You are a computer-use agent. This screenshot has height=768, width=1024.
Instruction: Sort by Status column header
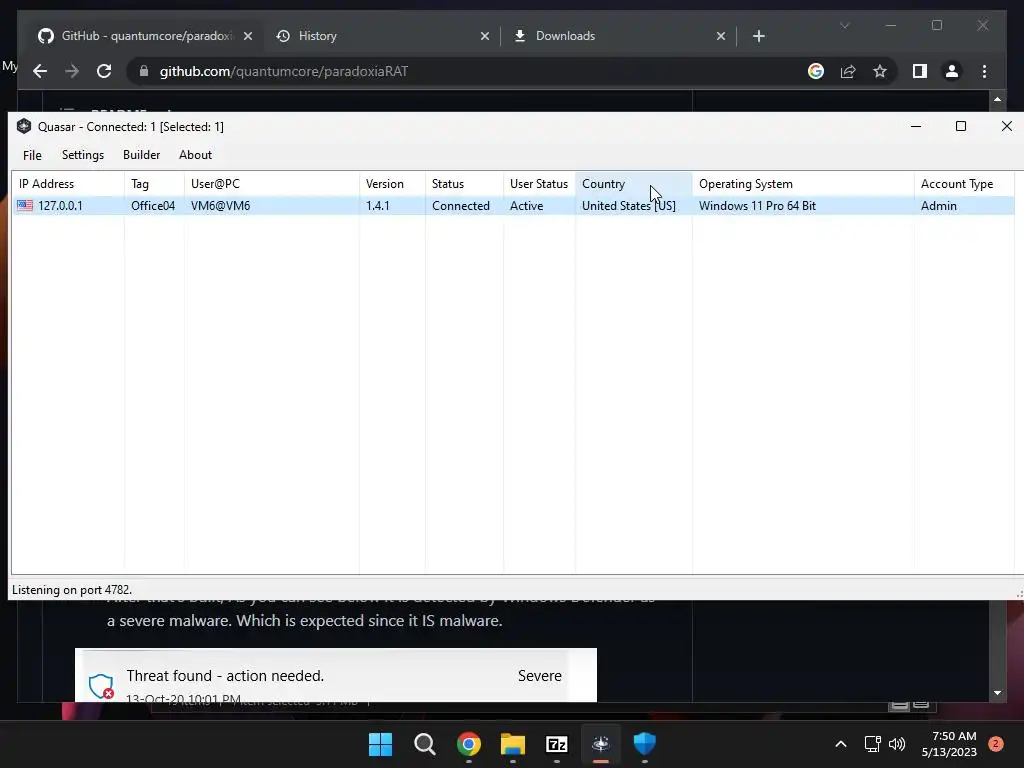coord(464,184)
